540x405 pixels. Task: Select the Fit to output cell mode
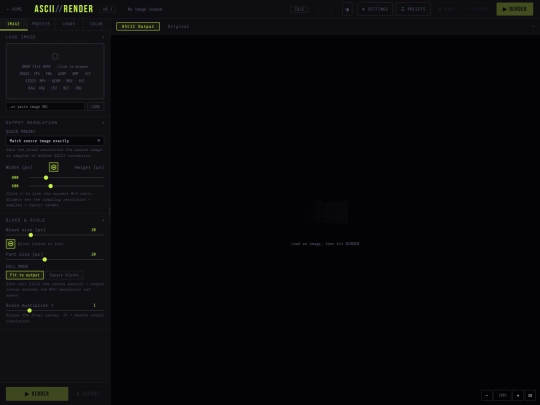point(25,275)
